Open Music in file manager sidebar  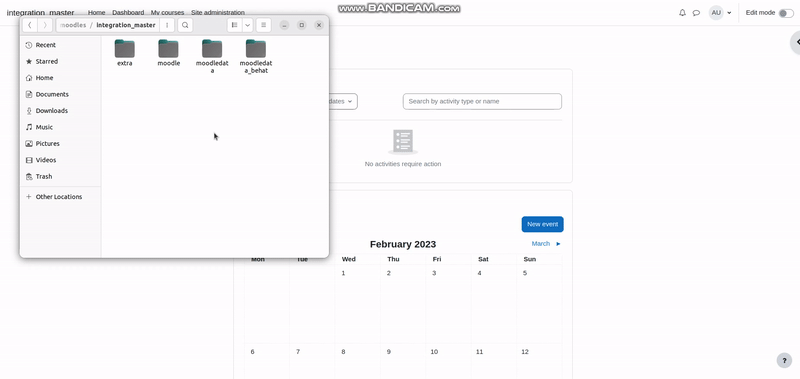pyautogui.click(x=60, y=127)
